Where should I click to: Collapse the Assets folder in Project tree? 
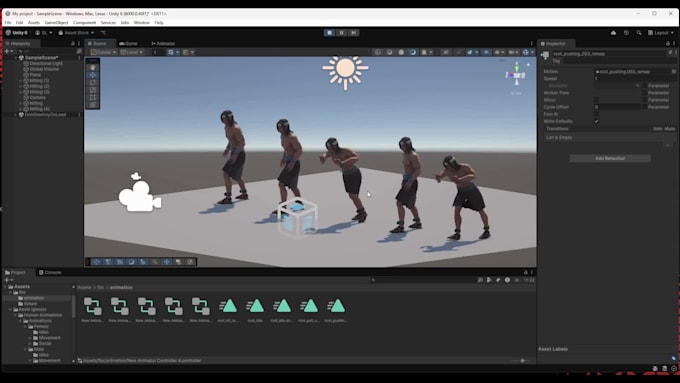5,287
